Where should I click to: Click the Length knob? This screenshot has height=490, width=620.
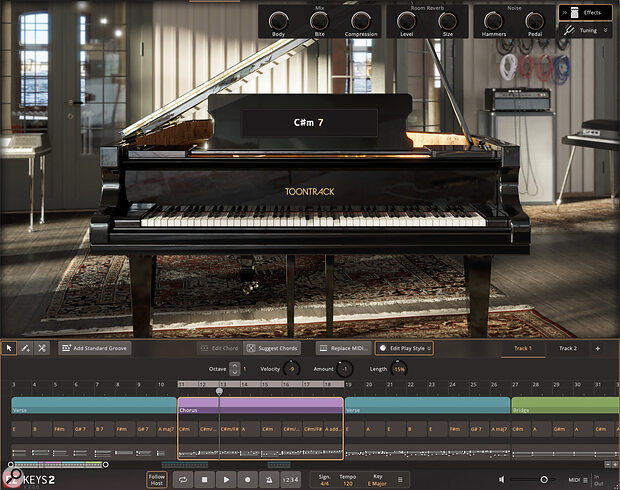[x=398, y=369]
